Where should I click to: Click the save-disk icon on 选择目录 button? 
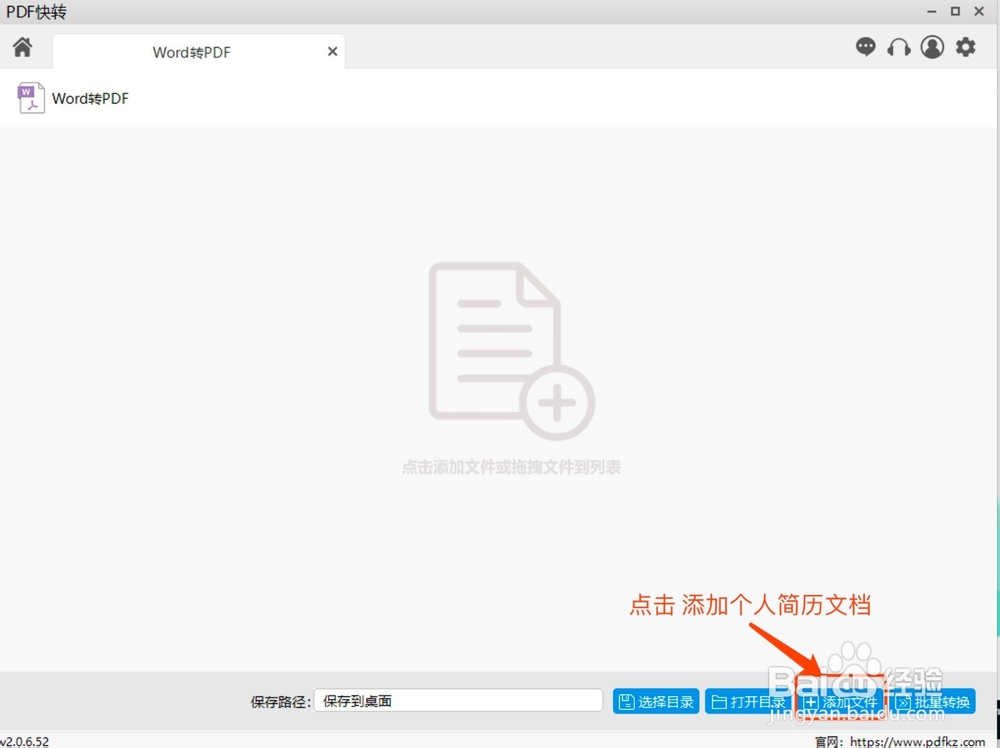(626, 701)
